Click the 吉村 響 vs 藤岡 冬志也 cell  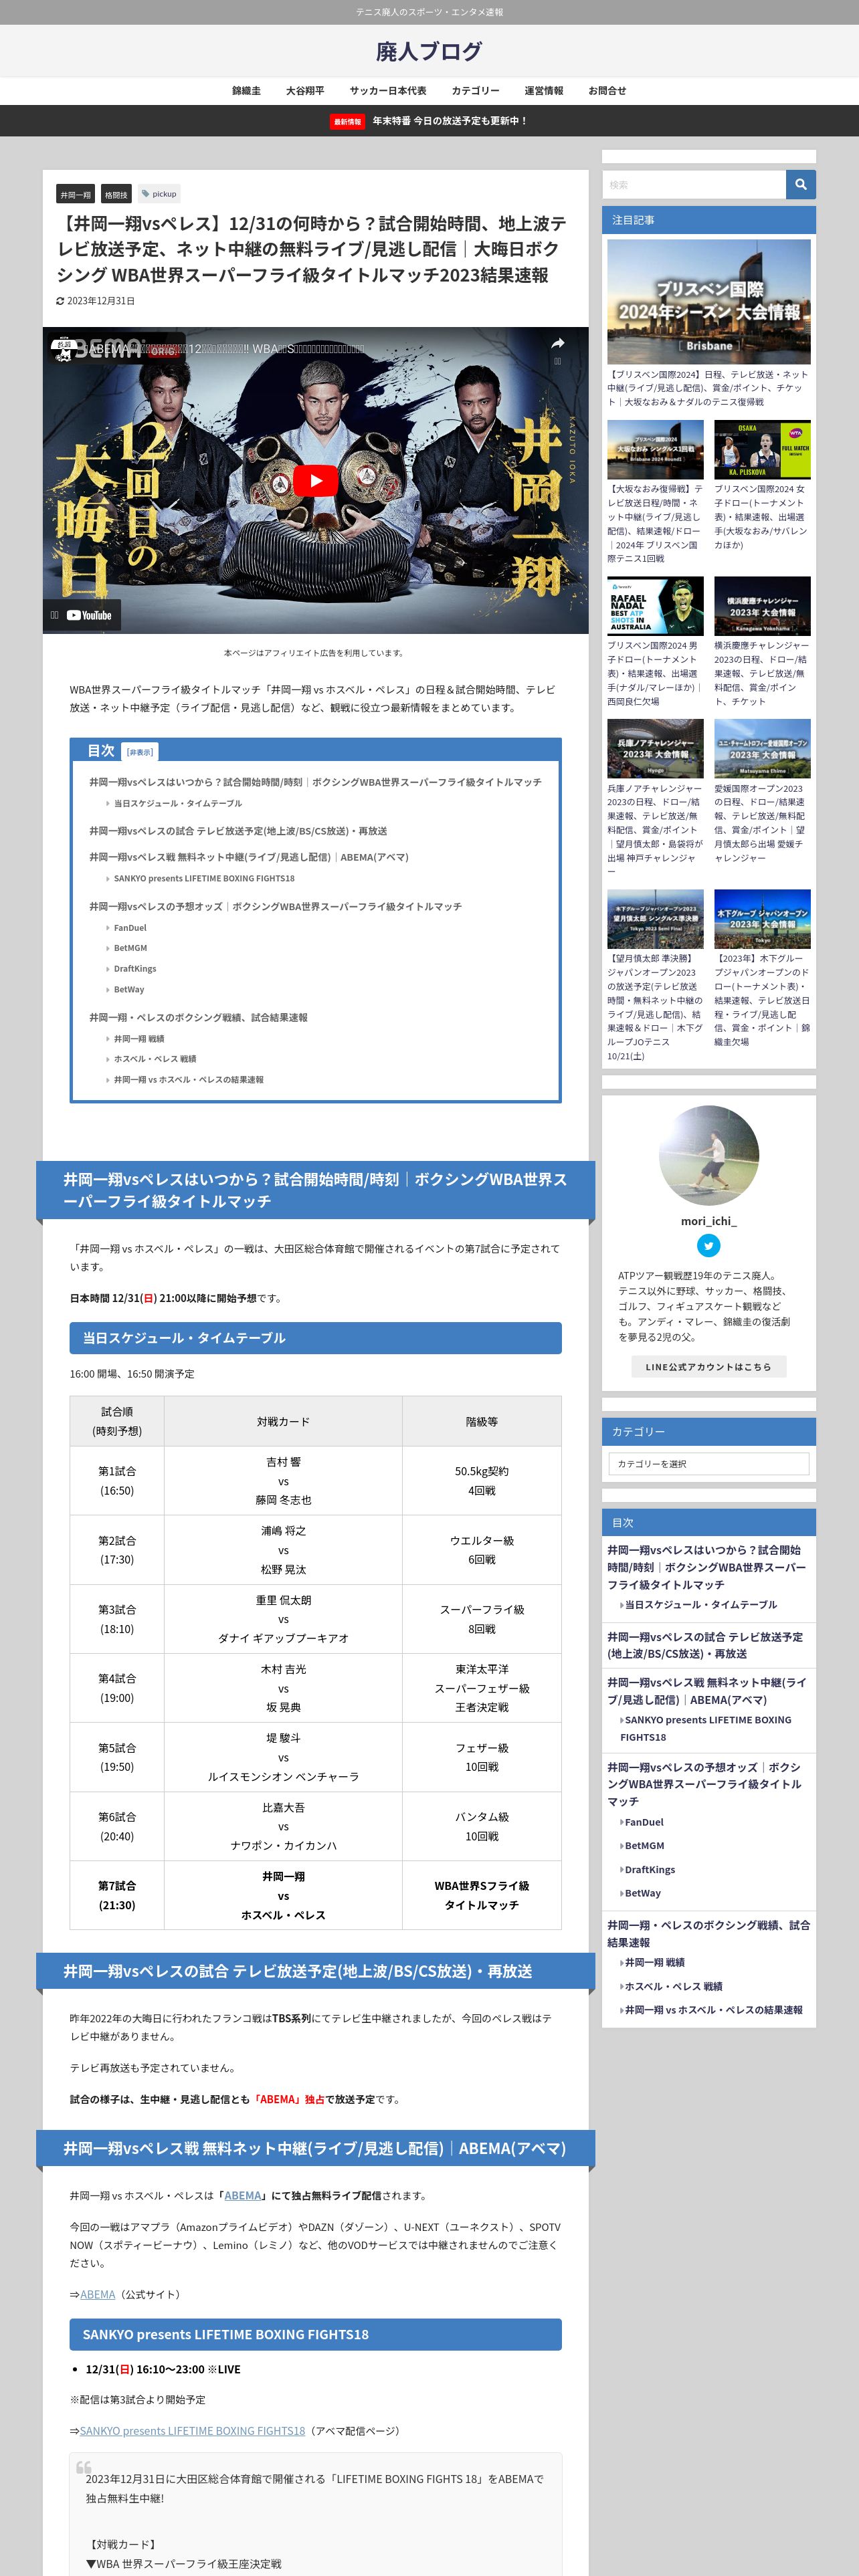point(283,1480)
